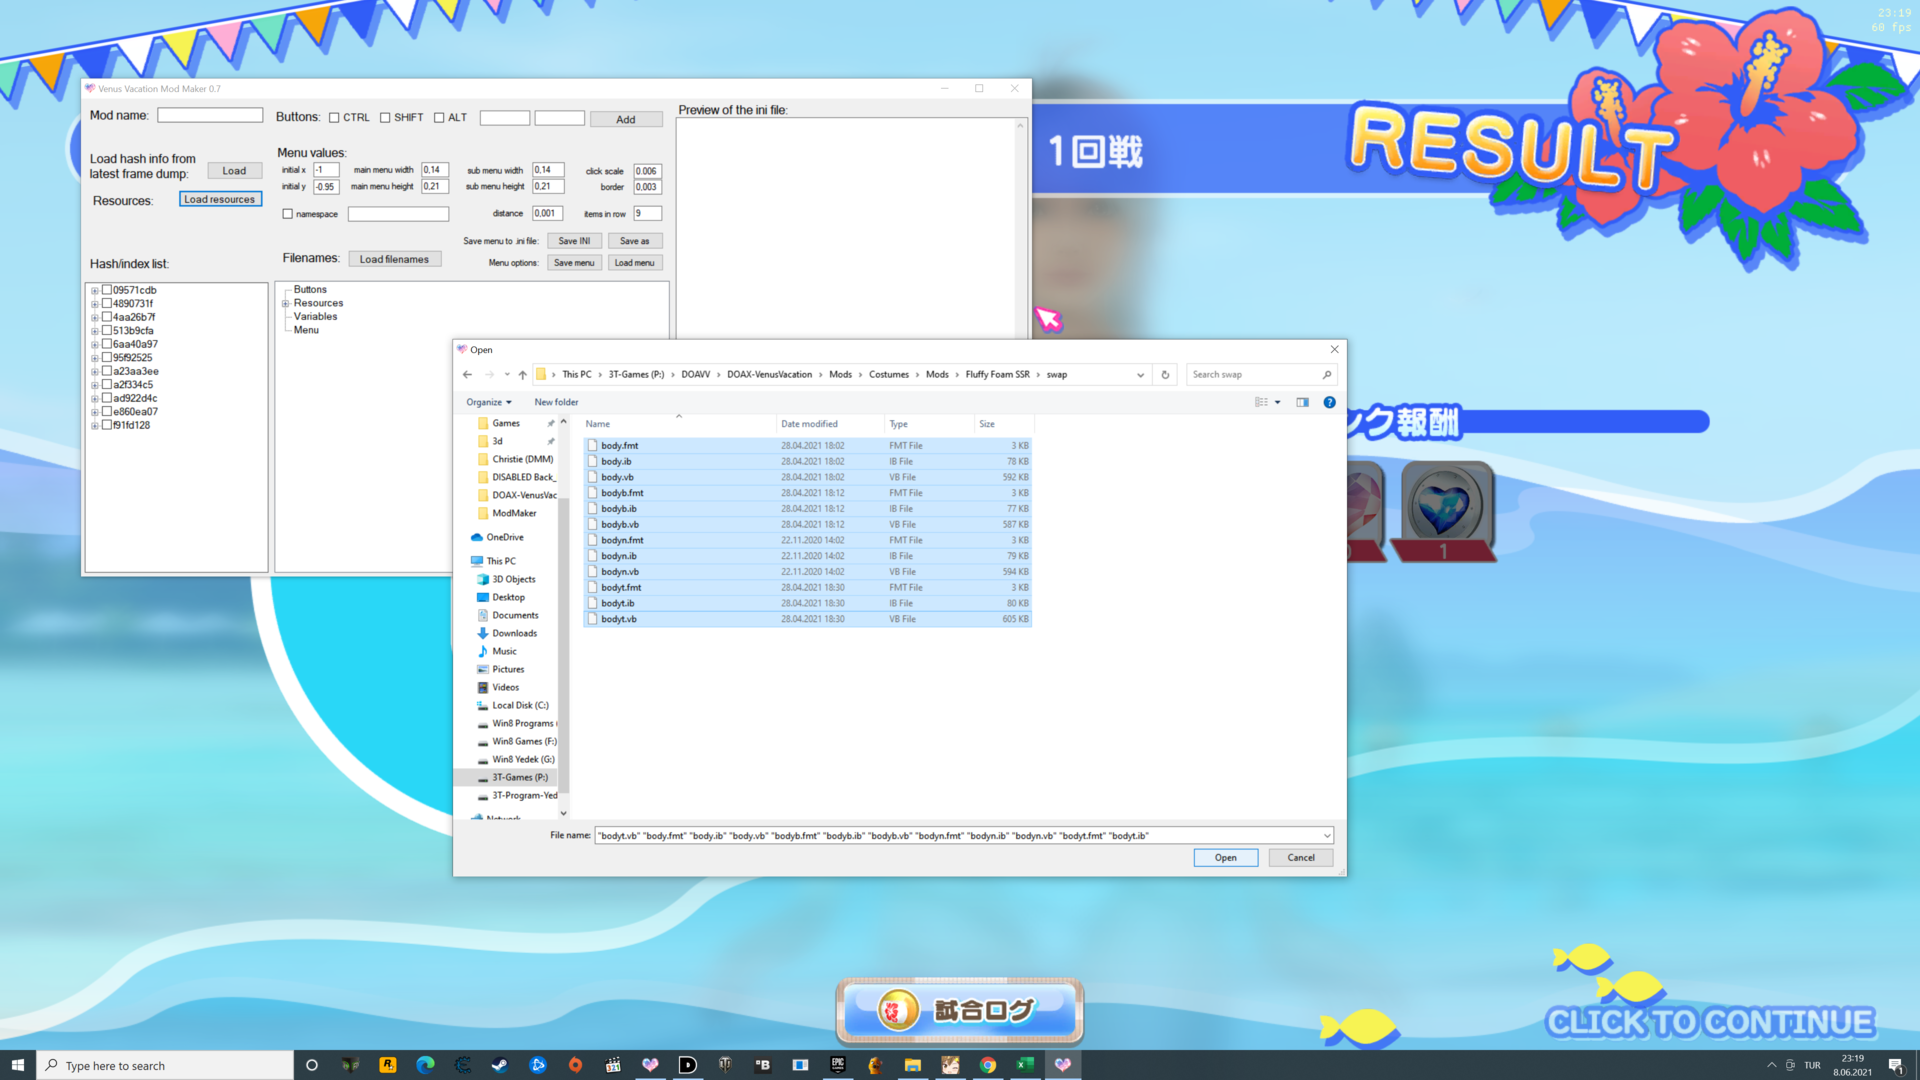Image resolution: width=1920 pixels, height=1080 pixels.
Task: Open File Explorer from taskbar
Action: (913, 1065)
